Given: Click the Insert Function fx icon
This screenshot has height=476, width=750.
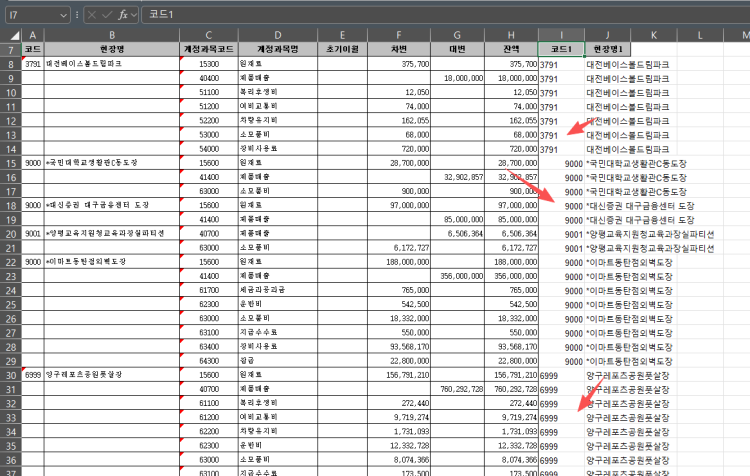Looking at the screenshot, I should (123, 15).
